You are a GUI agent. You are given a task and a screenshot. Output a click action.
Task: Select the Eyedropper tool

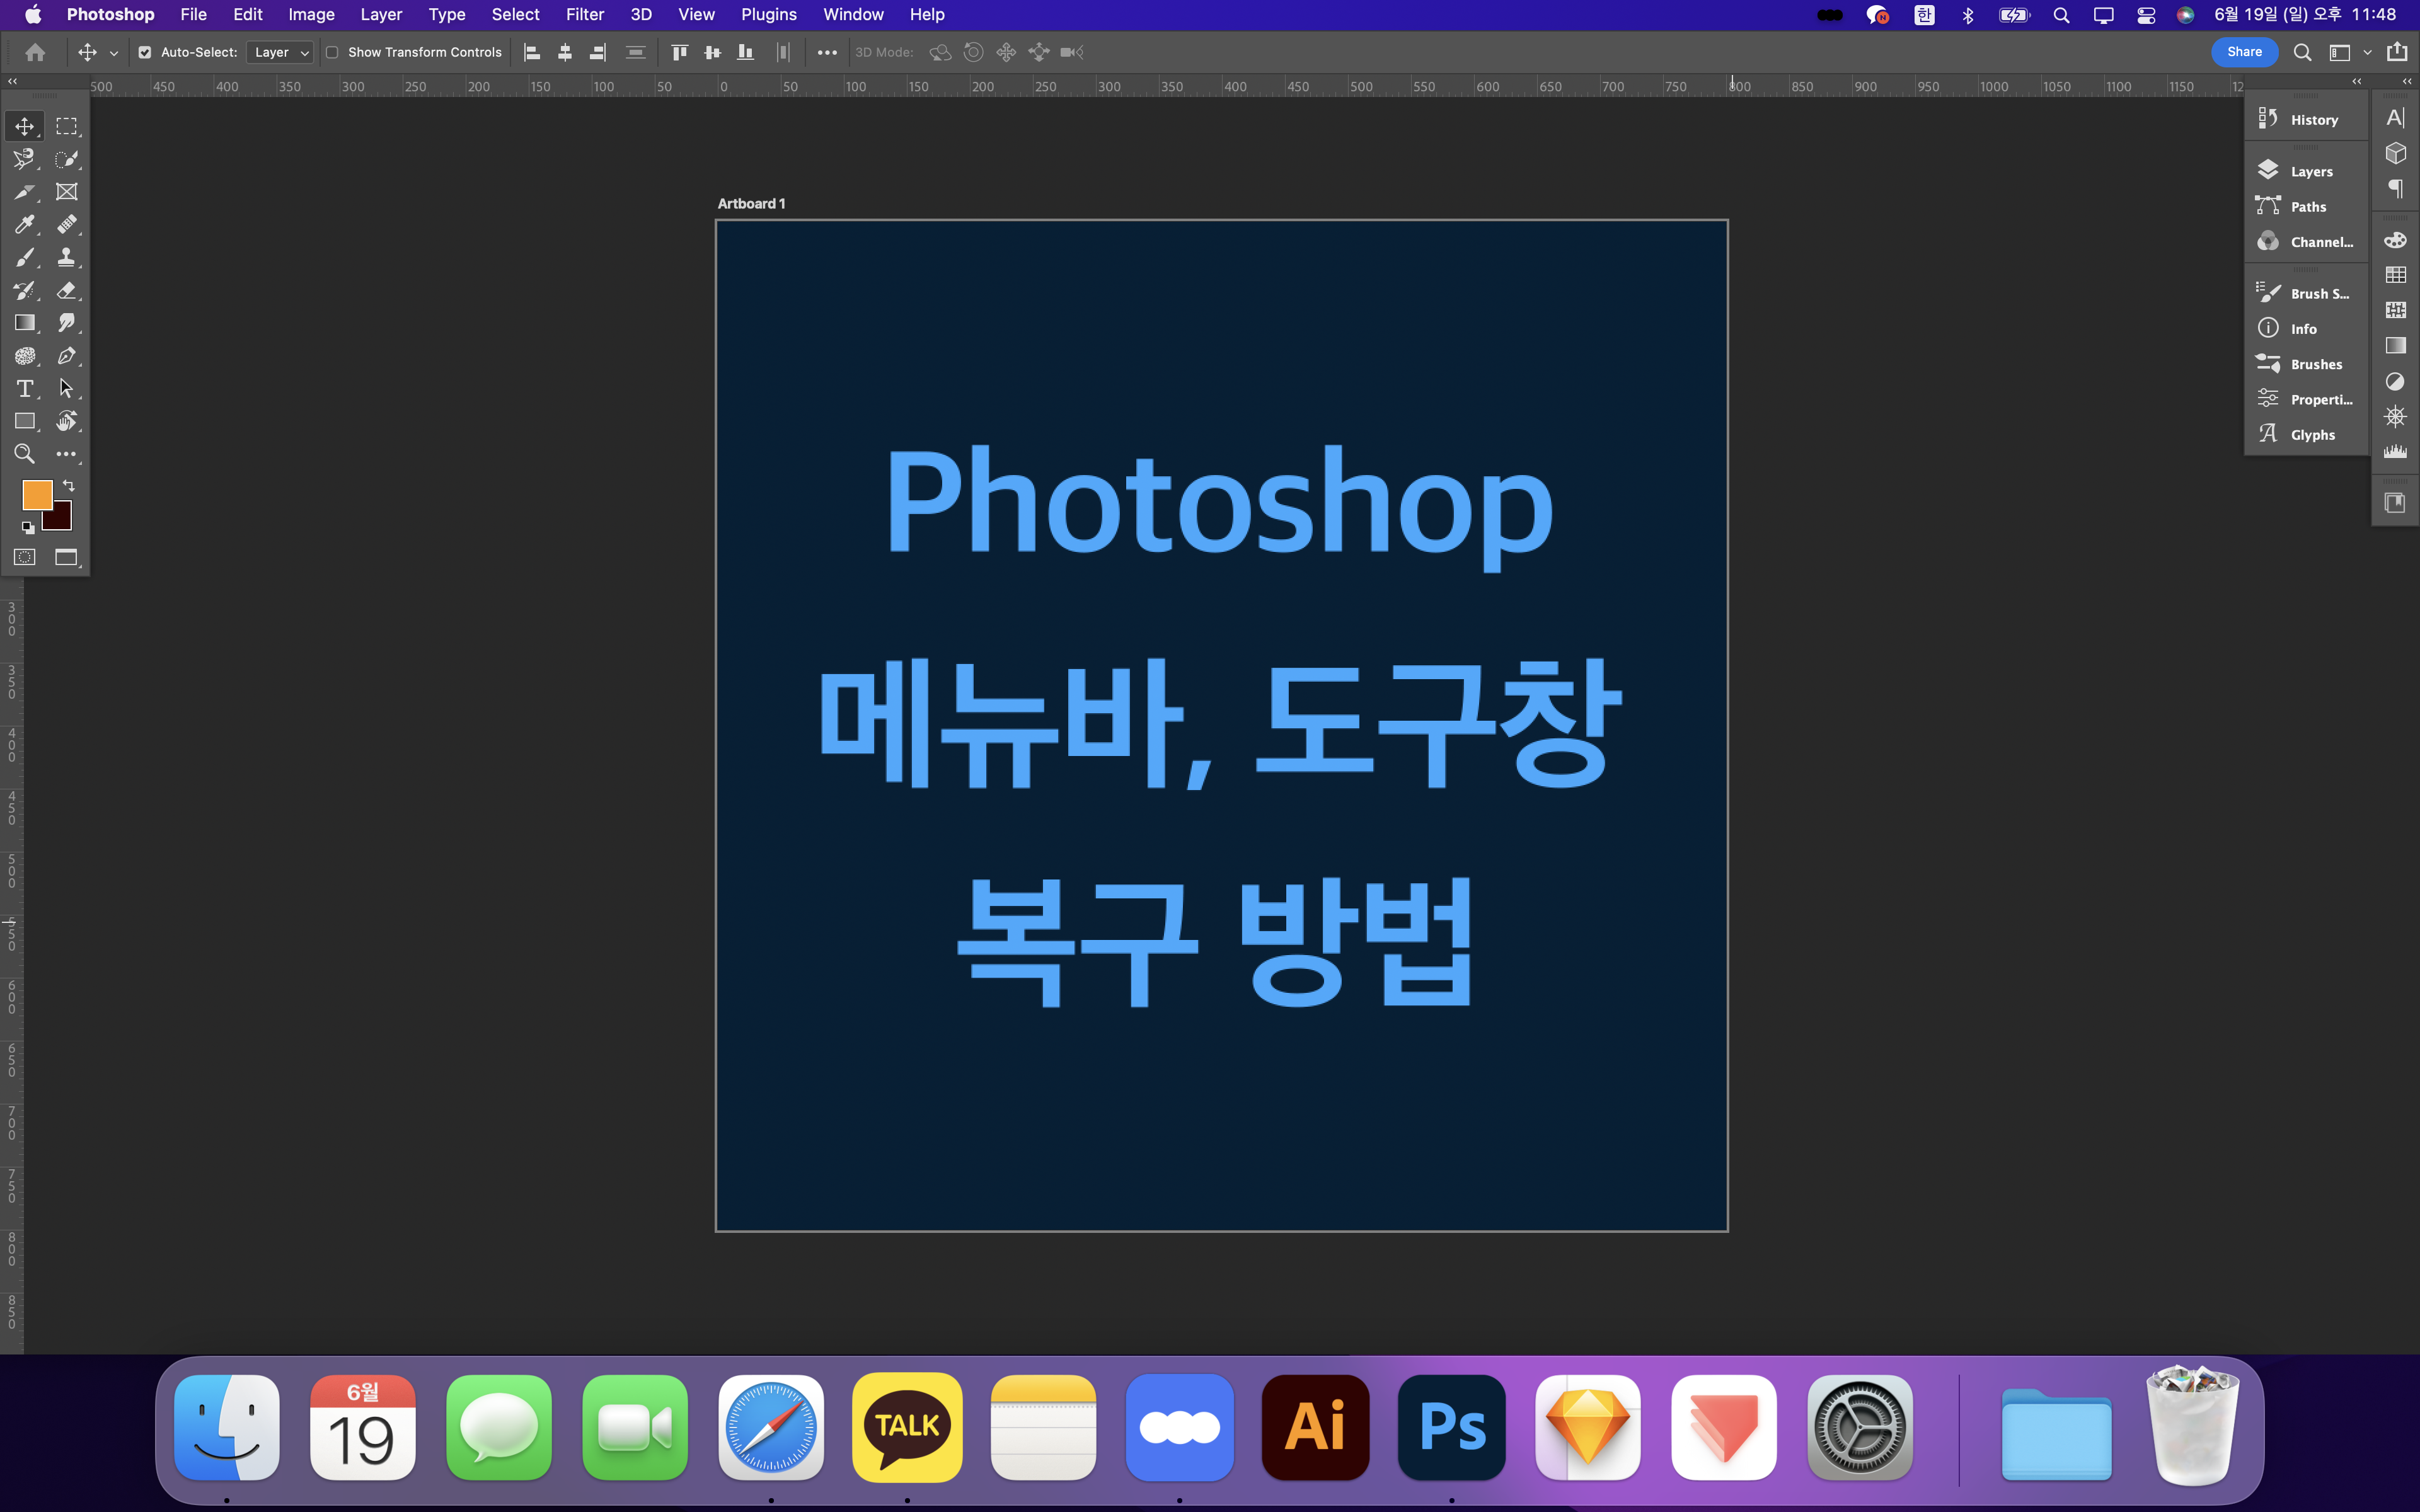pyautogui.click(x=25, y=225)
